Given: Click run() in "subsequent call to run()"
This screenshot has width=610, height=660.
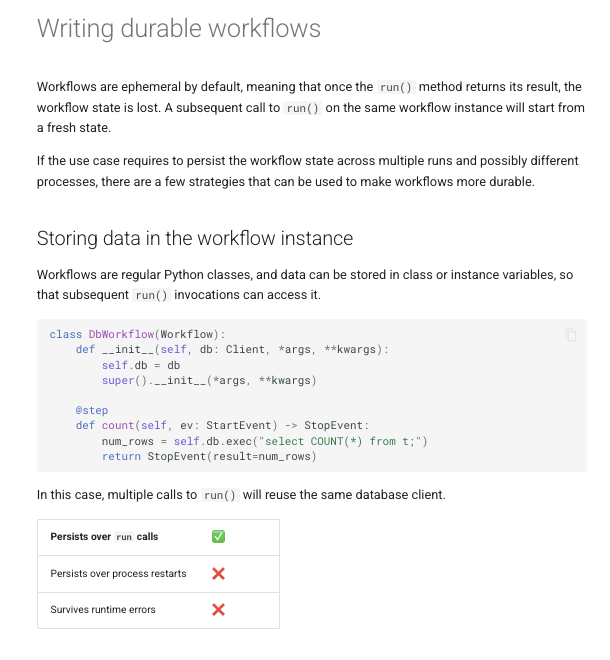Looking at the screenshot, I should coord(302,108).
